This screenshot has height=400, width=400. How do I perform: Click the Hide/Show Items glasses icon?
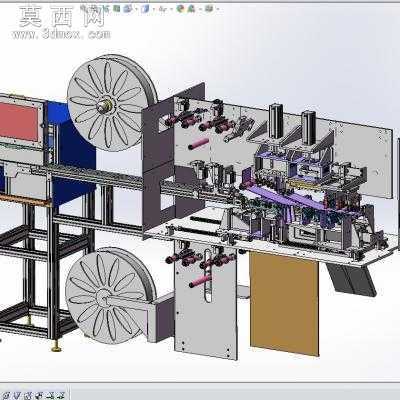163,9
